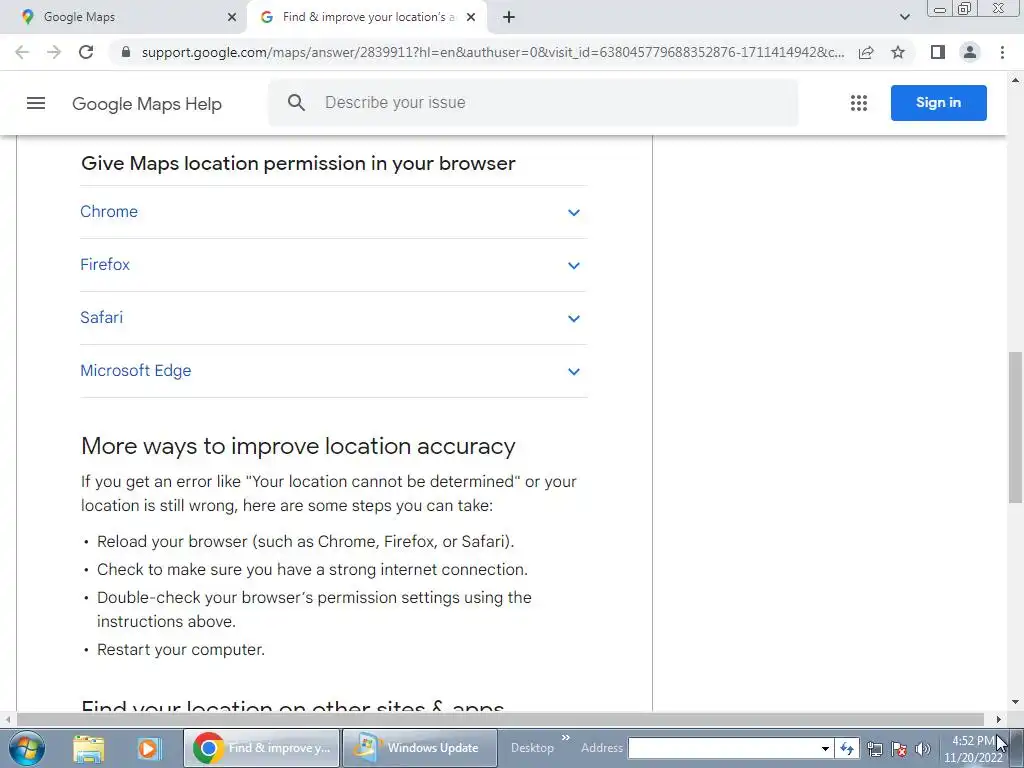Click the network tray icon
This screenshot has height=768, width=1024.
[x=875, y=749]
